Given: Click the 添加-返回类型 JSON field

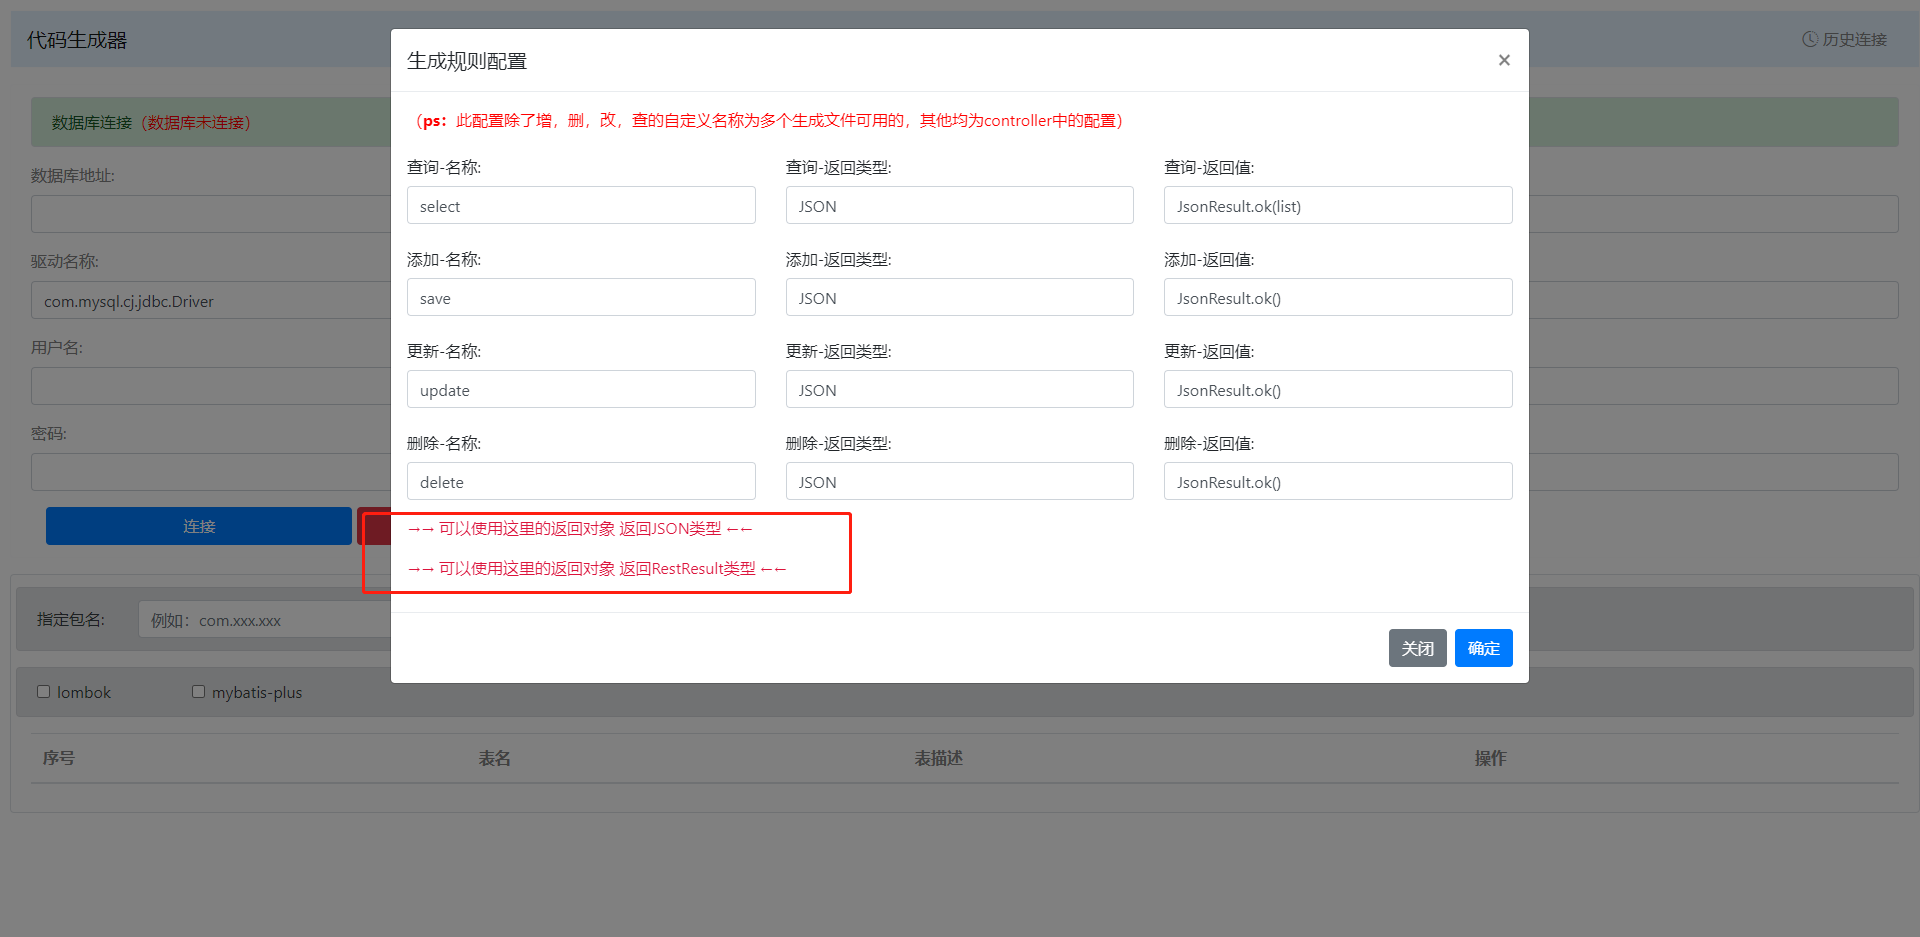Looking at the screenshot, I should (x=959, y=297).
